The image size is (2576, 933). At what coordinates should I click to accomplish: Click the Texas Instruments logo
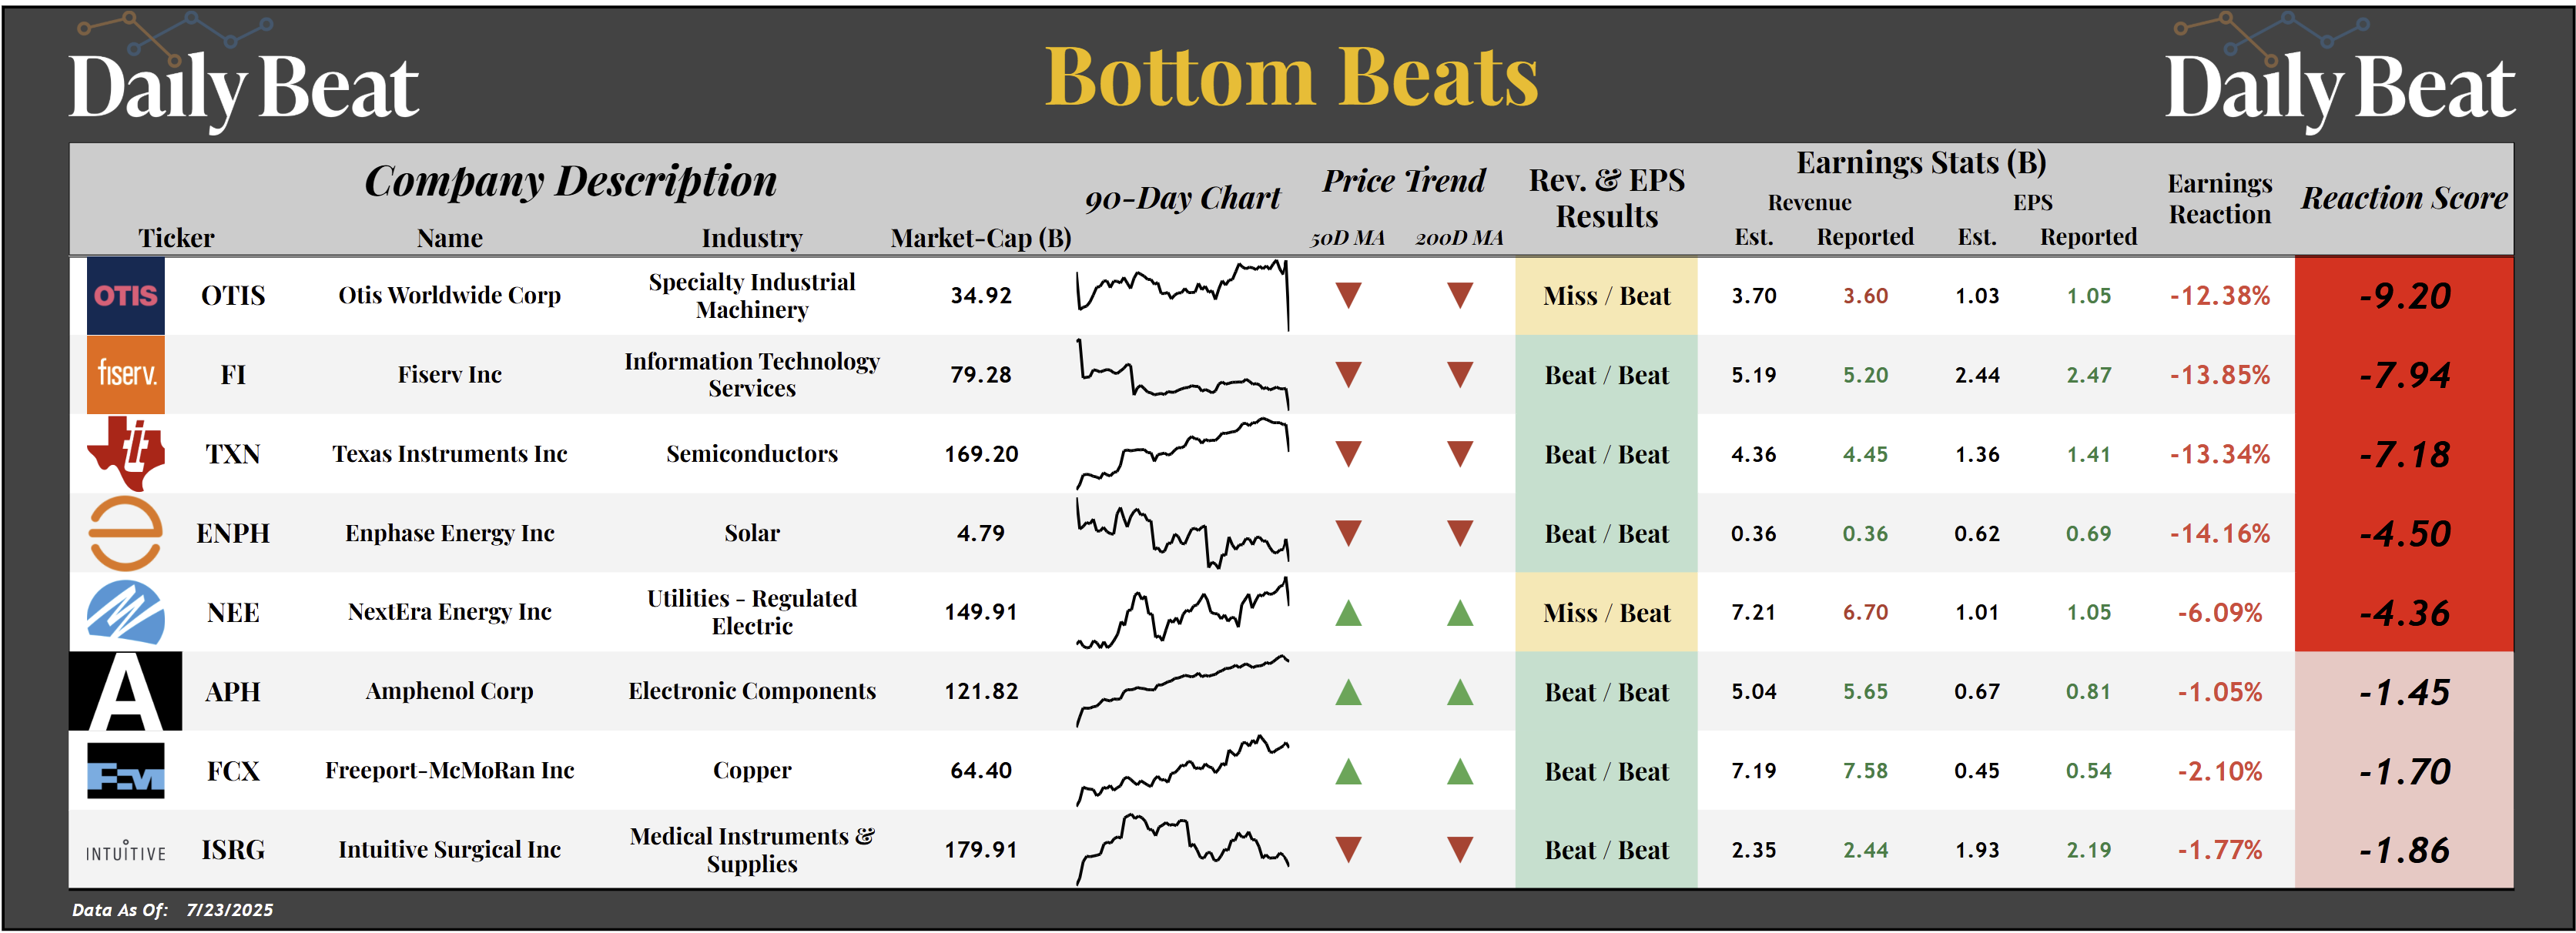point(125,453)
